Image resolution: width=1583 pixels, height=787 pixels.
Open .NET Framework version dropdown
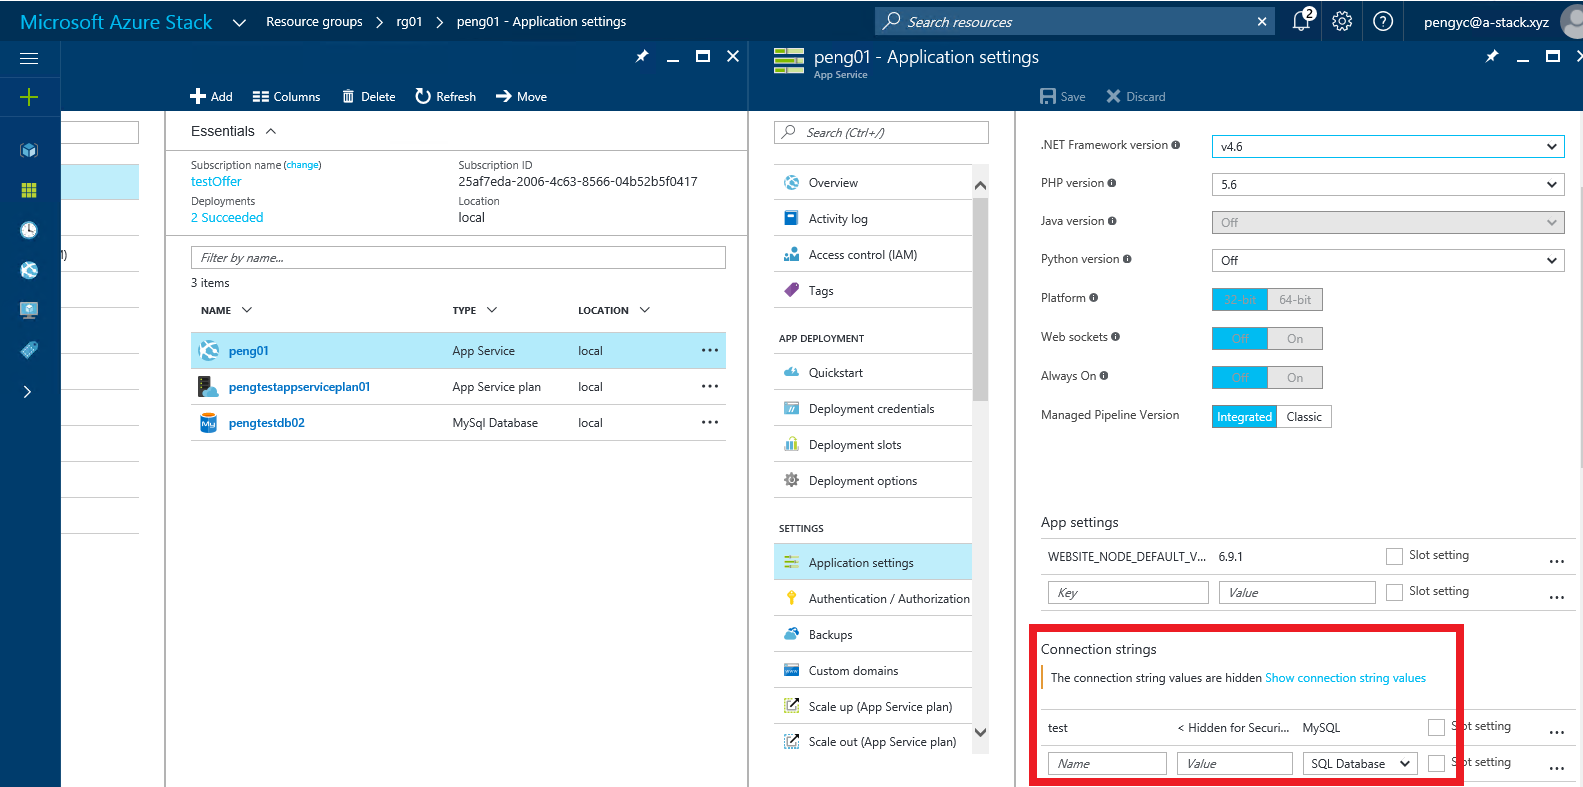tap(1388, 146)
